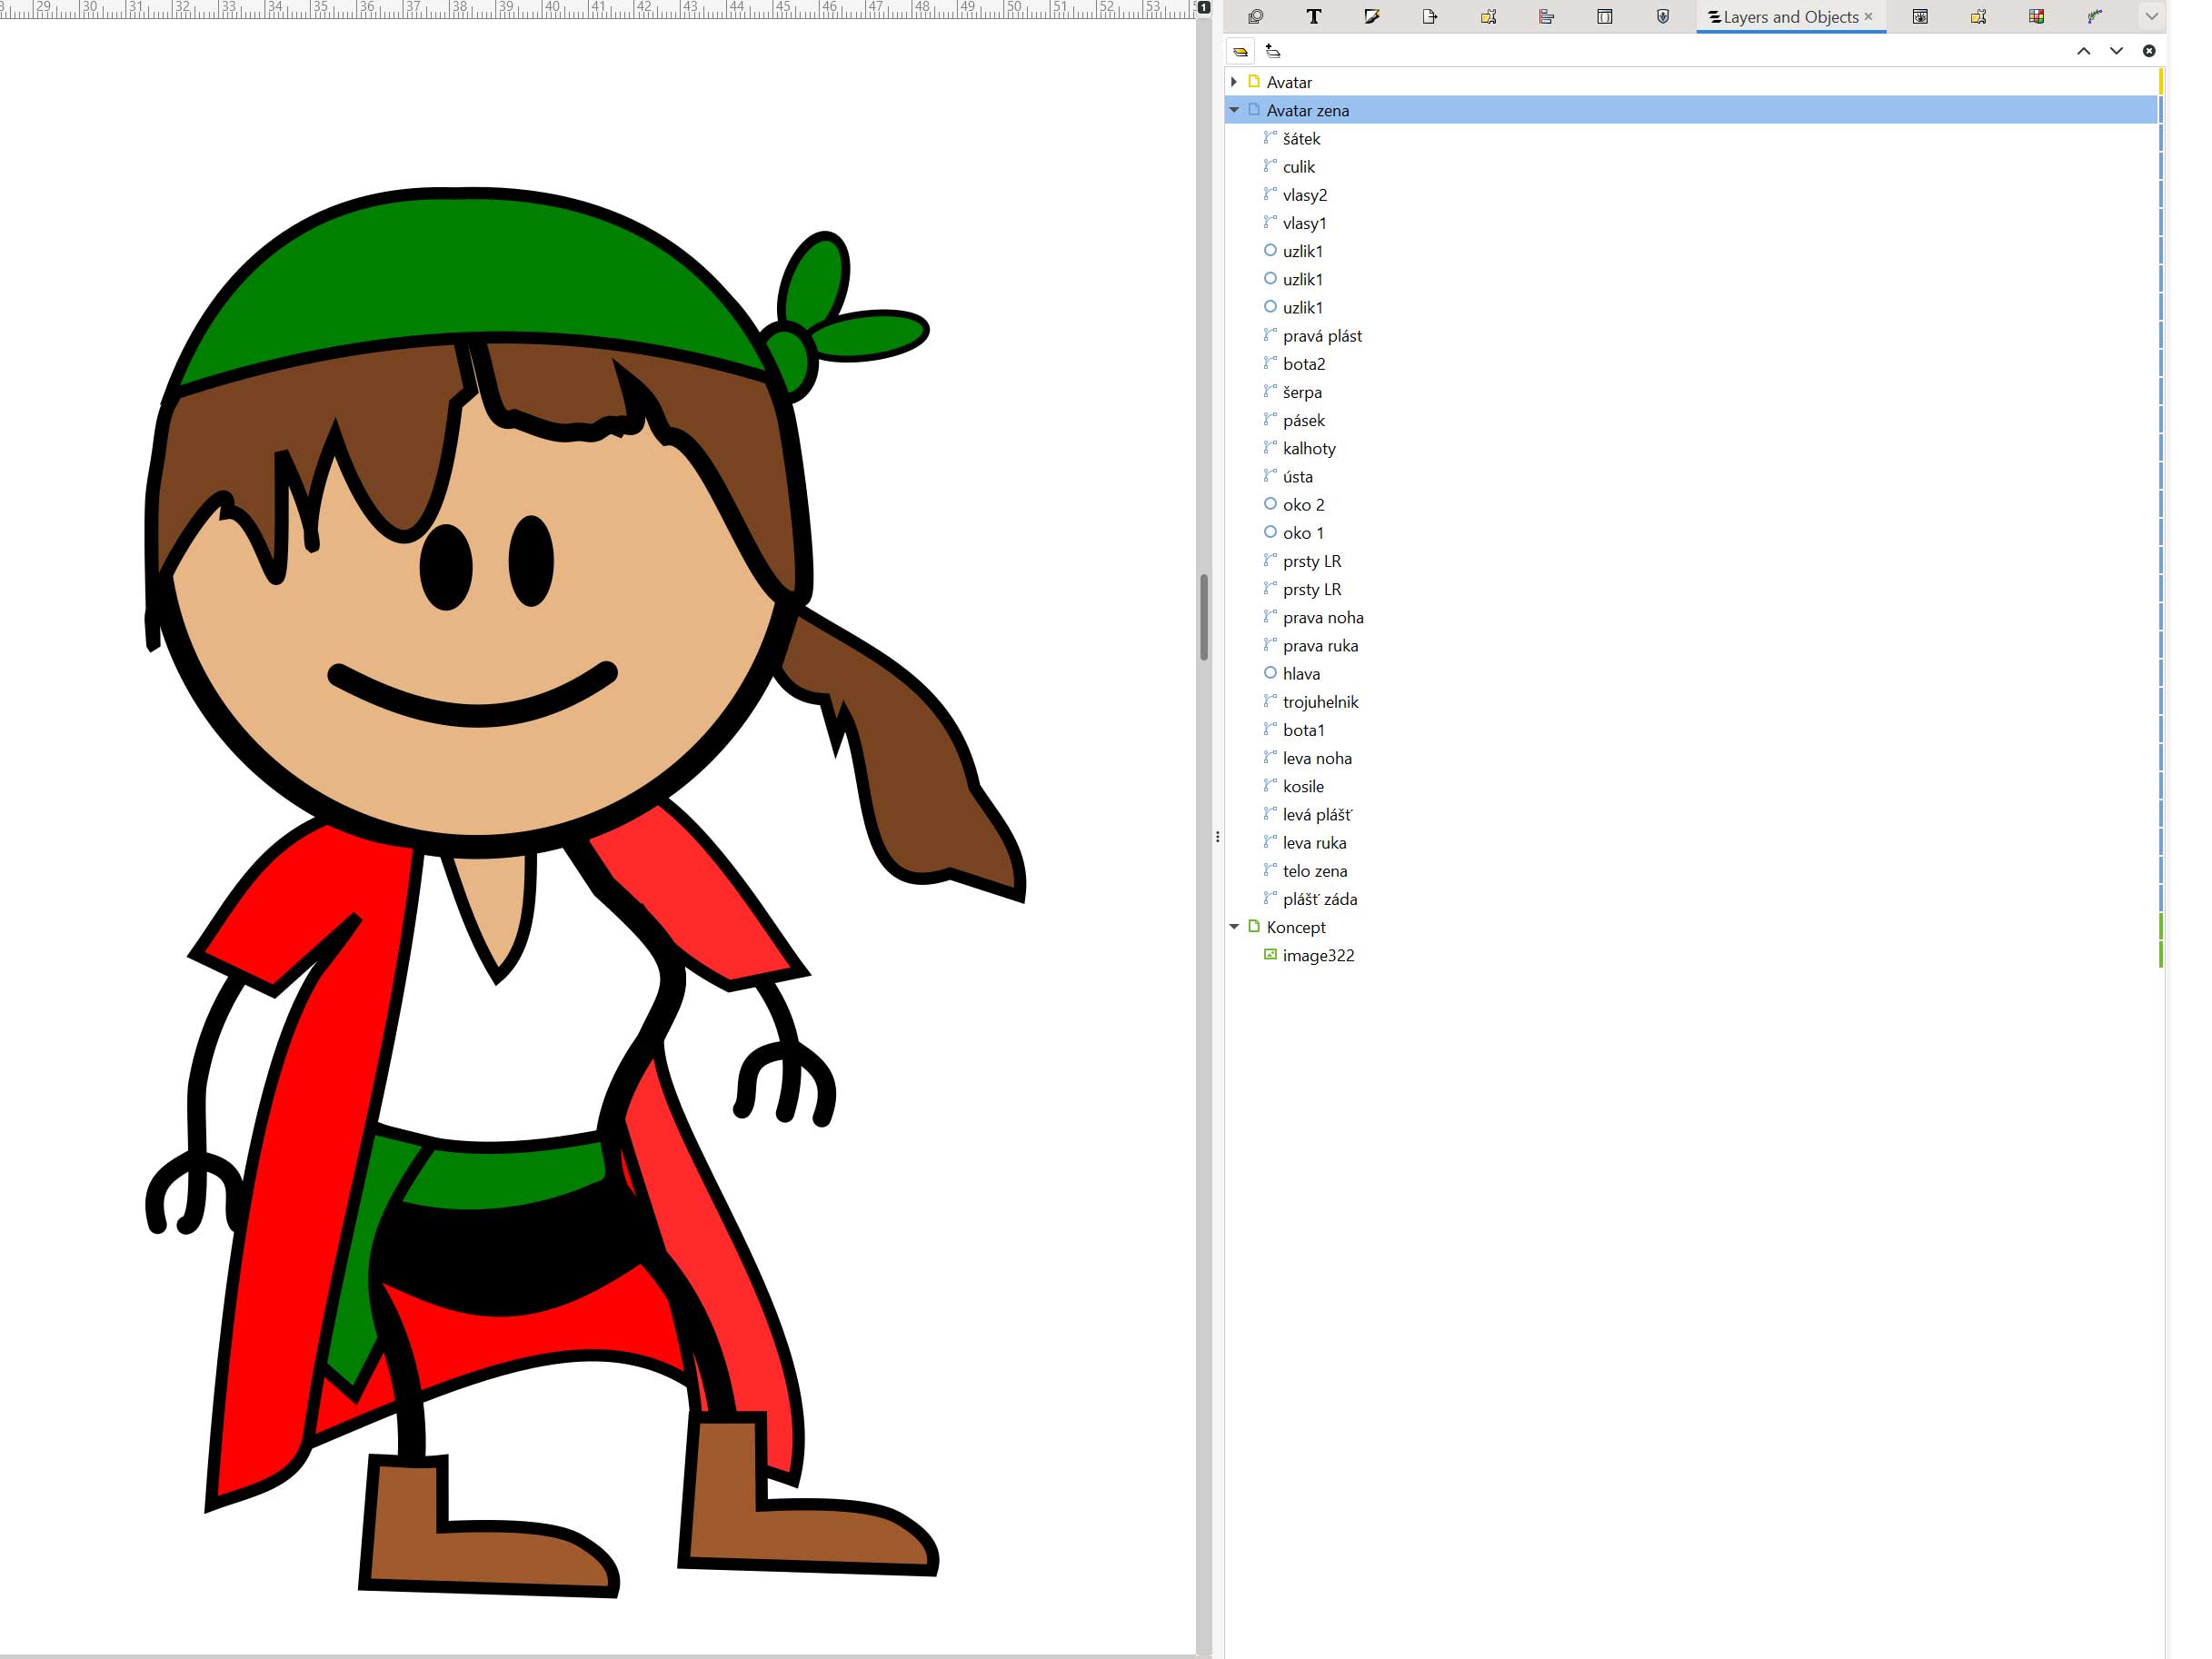
Task: Move selection down with down arrow
Action: (2116, 51)
